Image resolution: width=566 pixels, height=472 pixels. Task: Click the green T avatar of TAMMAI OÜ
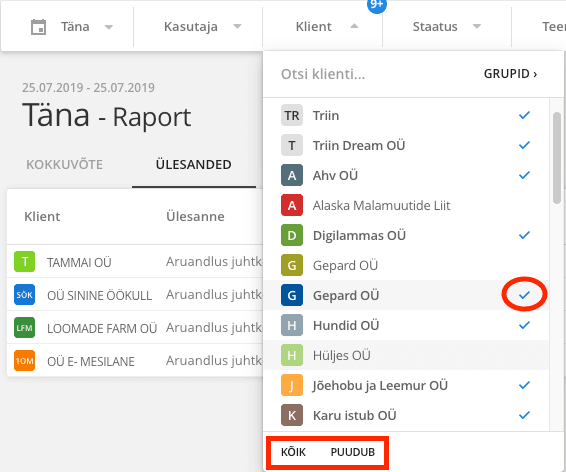click(25, 262)
